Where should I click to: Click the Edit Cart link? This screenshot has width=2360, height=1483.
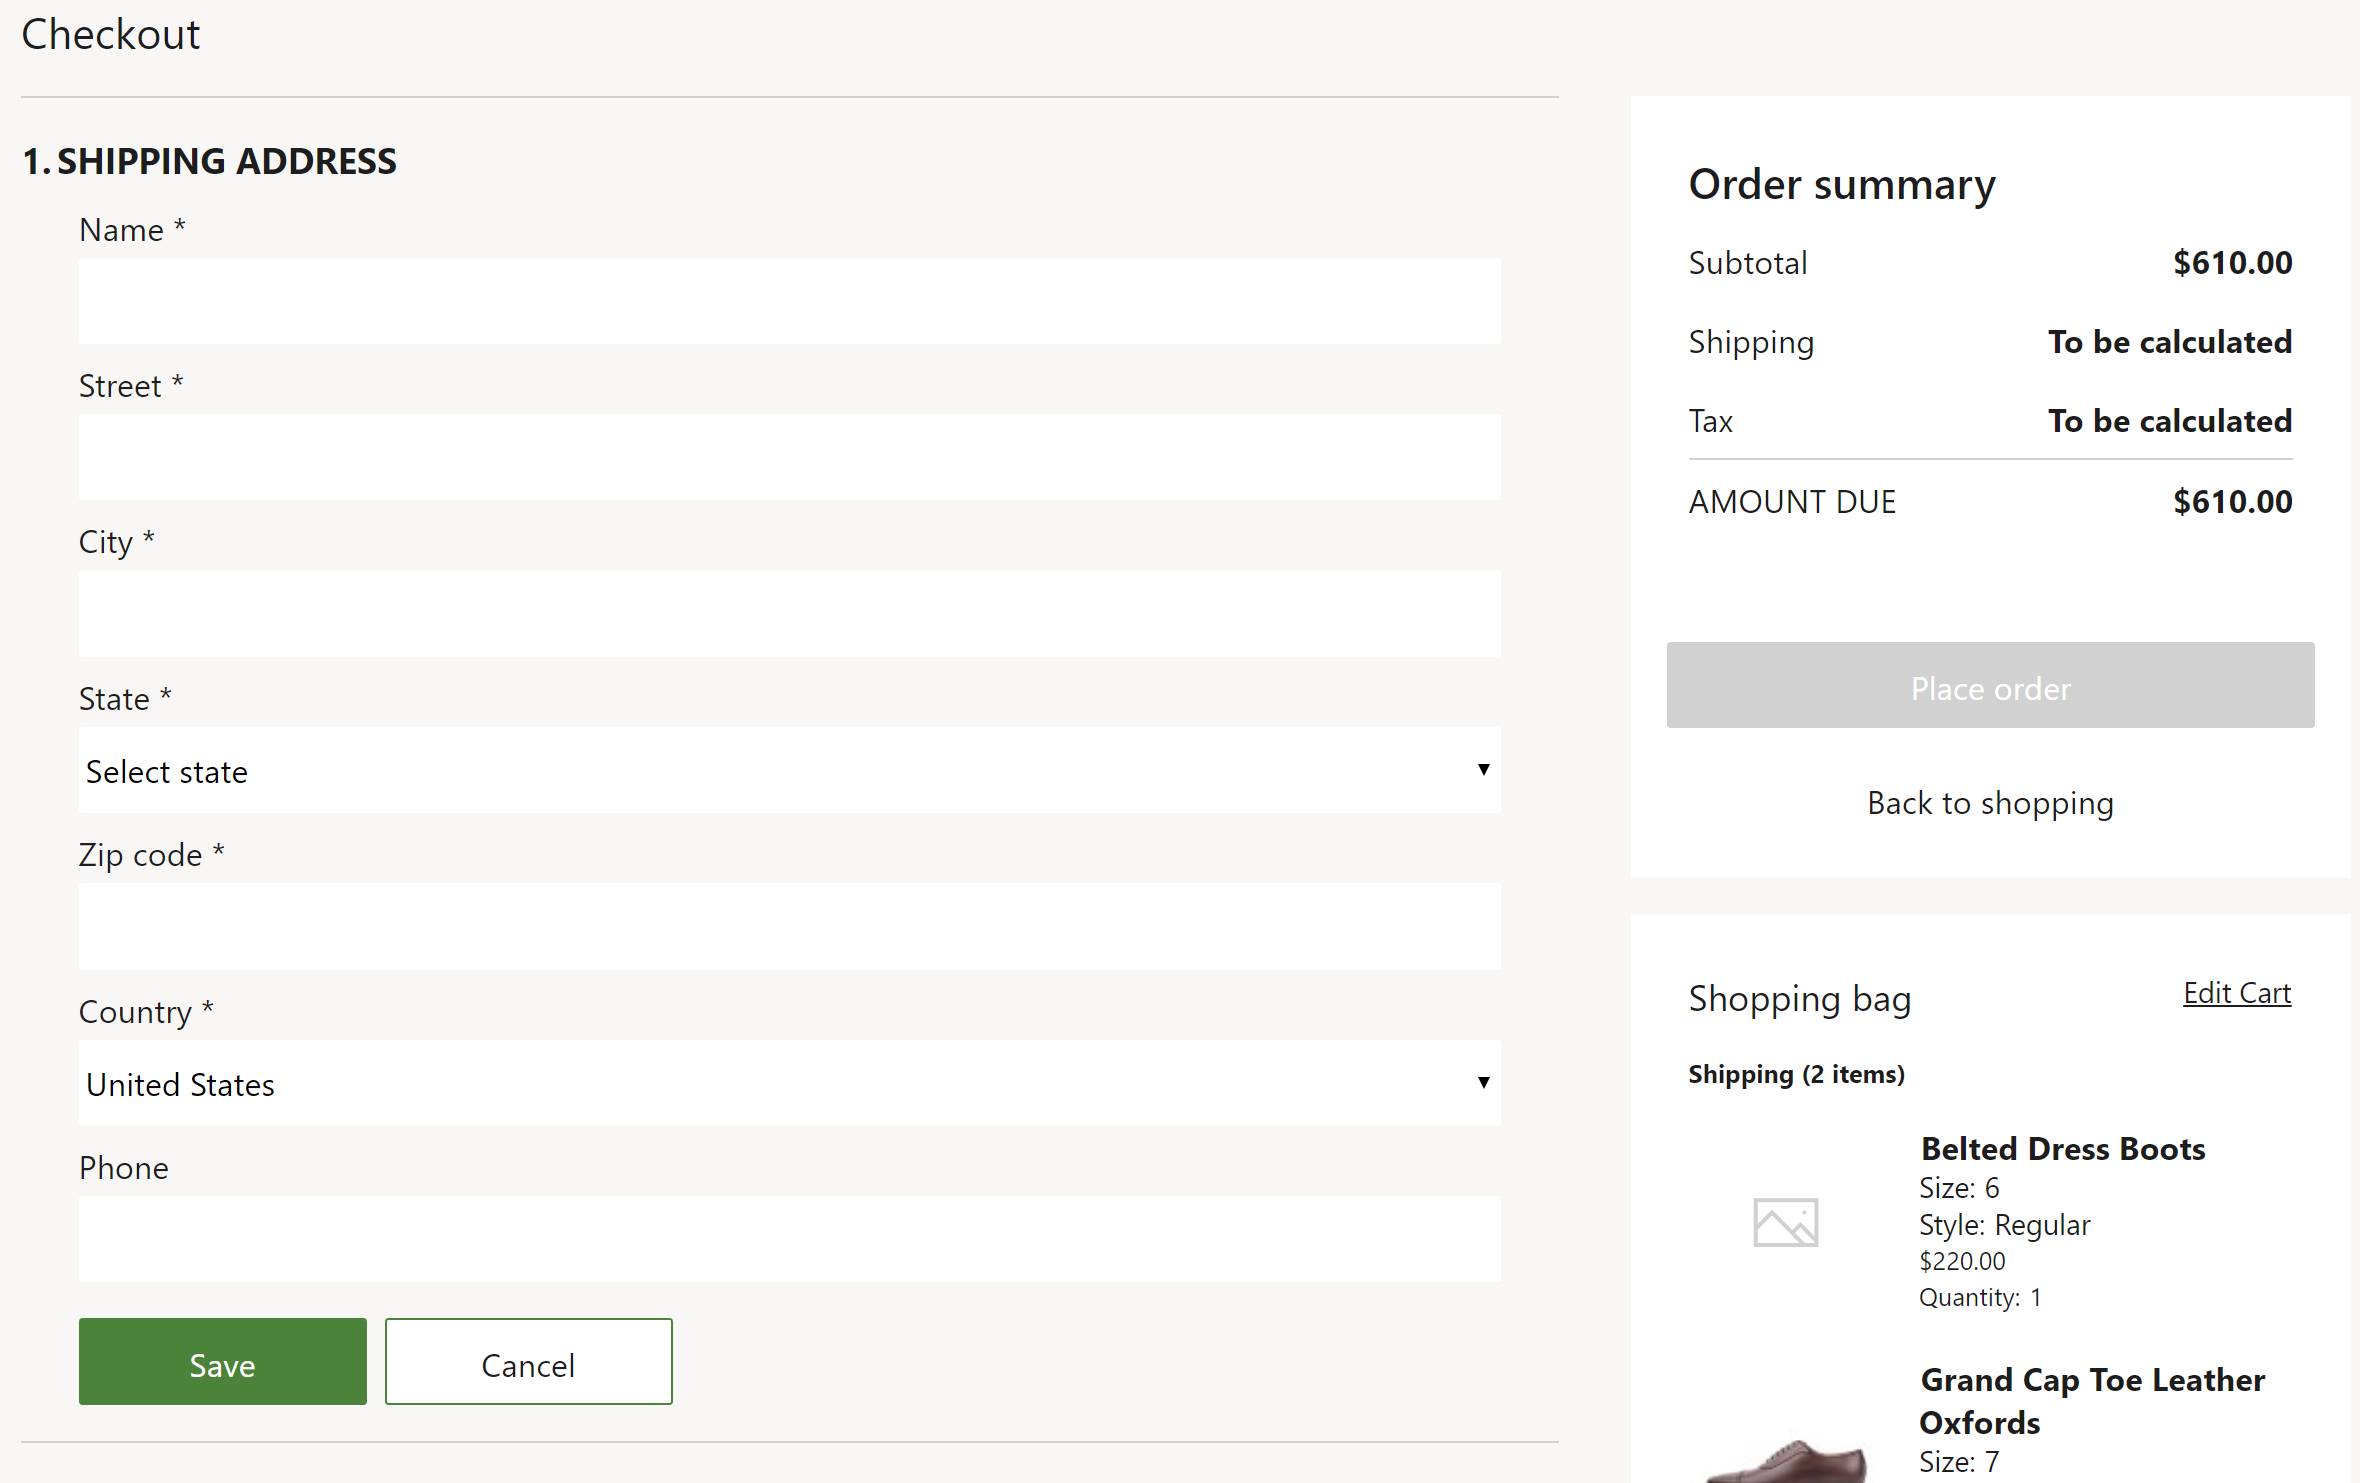pyautogui.click(x=2237, y=993)
